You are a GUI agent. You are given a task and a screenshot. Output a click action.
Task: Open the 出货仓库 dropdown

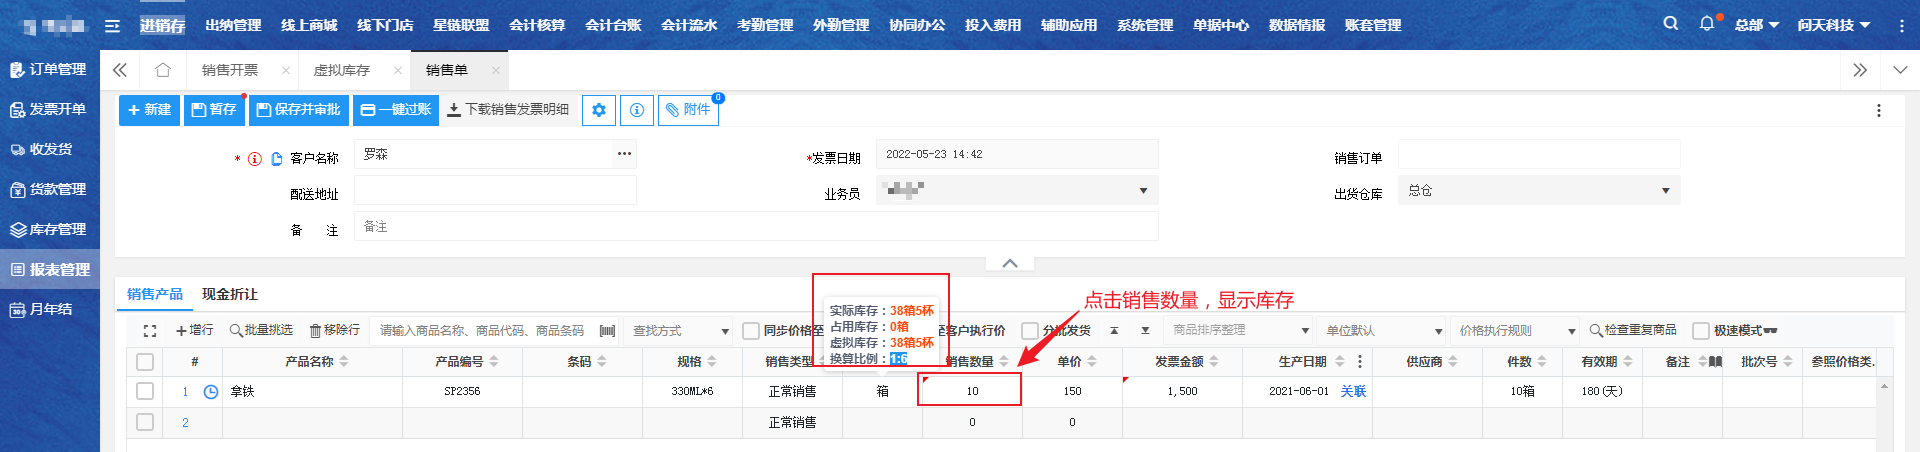[x=1539, y=191]
